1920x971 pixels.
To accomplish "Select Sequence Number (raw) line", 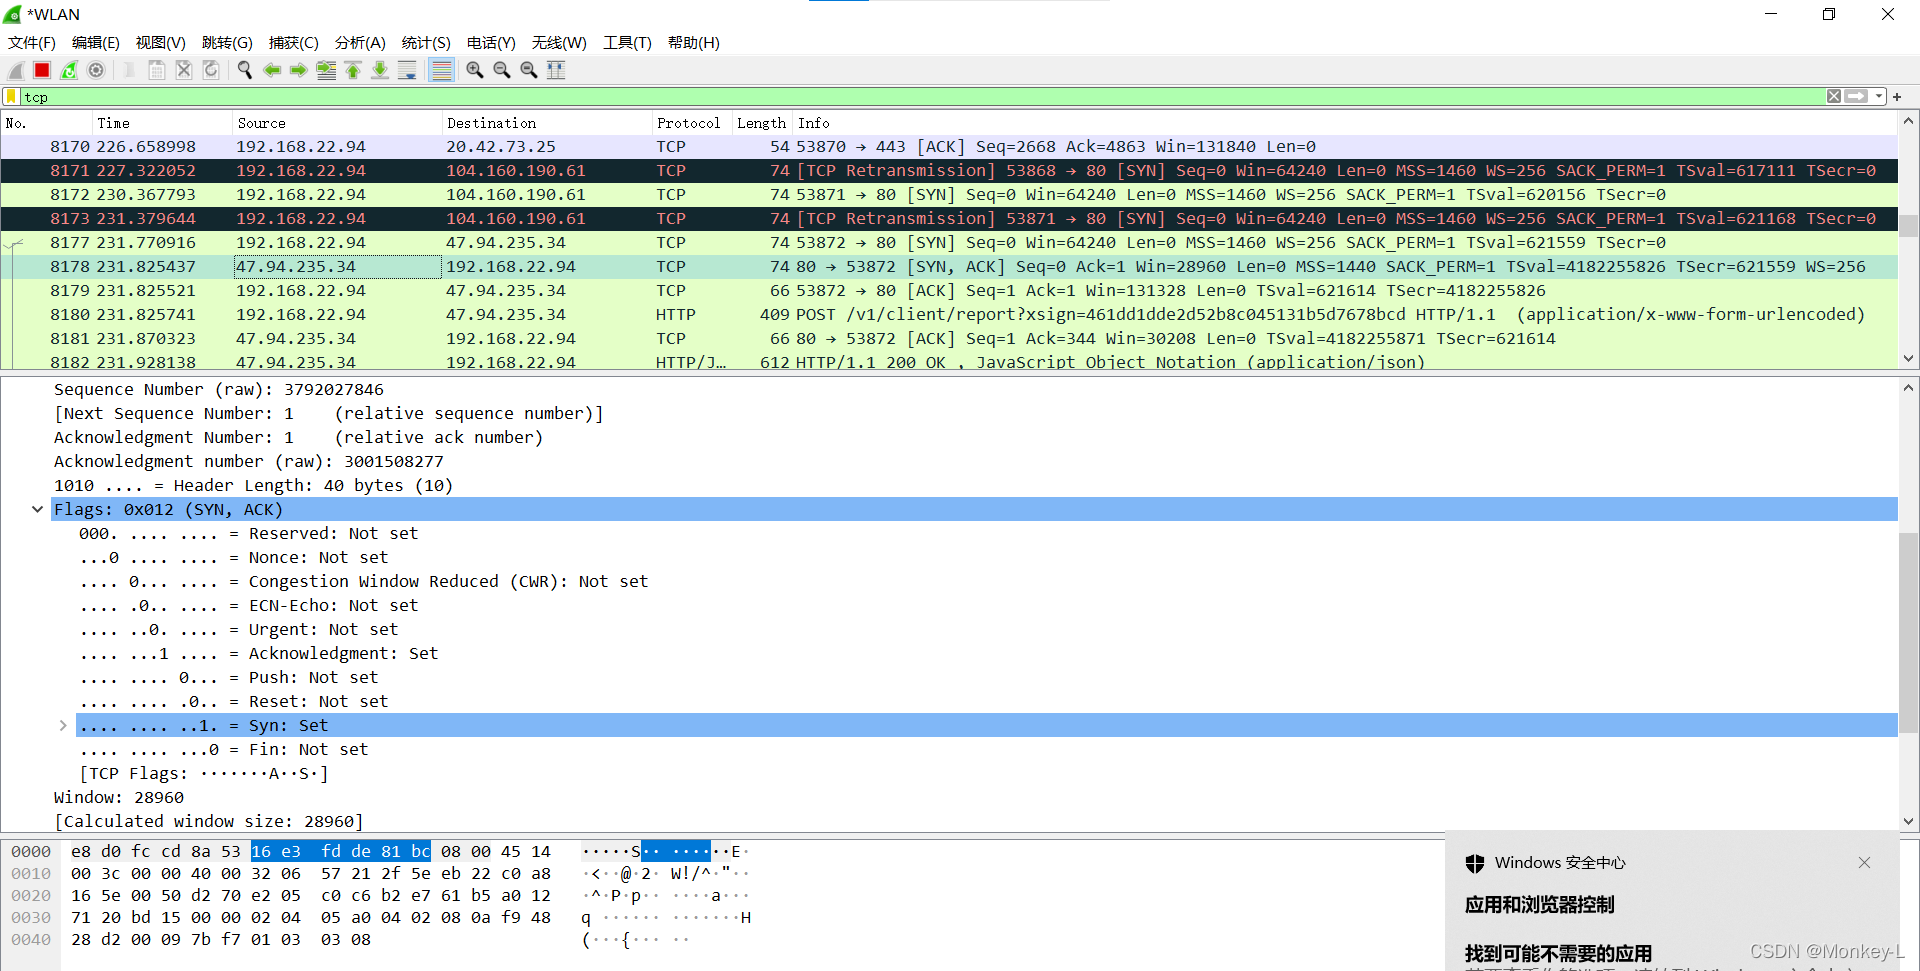I will click(219, 389).
